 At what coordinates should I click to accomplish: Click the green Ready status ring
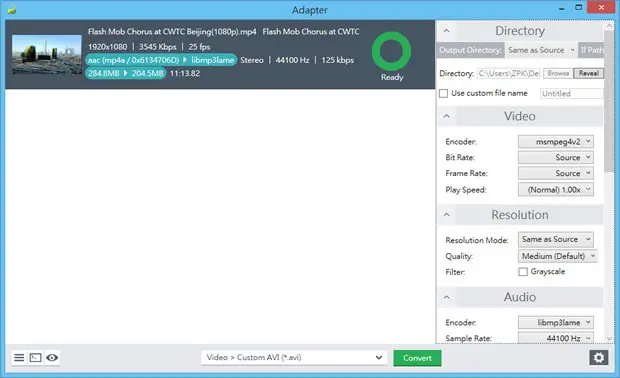(391, 51)
